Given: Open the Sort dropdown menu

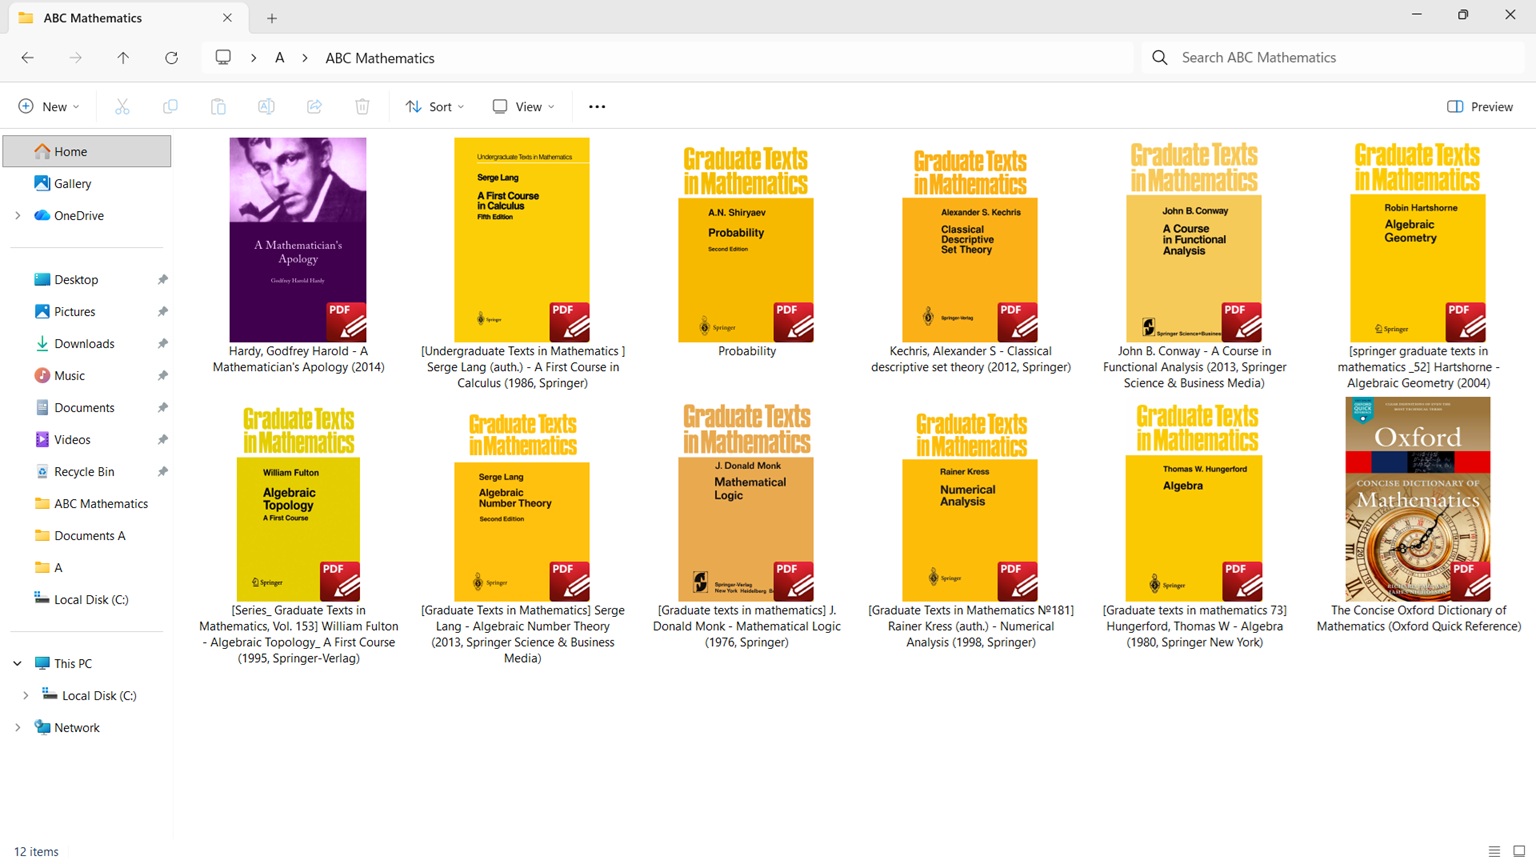Looking at the screenshot, I should tap(435, 107).
